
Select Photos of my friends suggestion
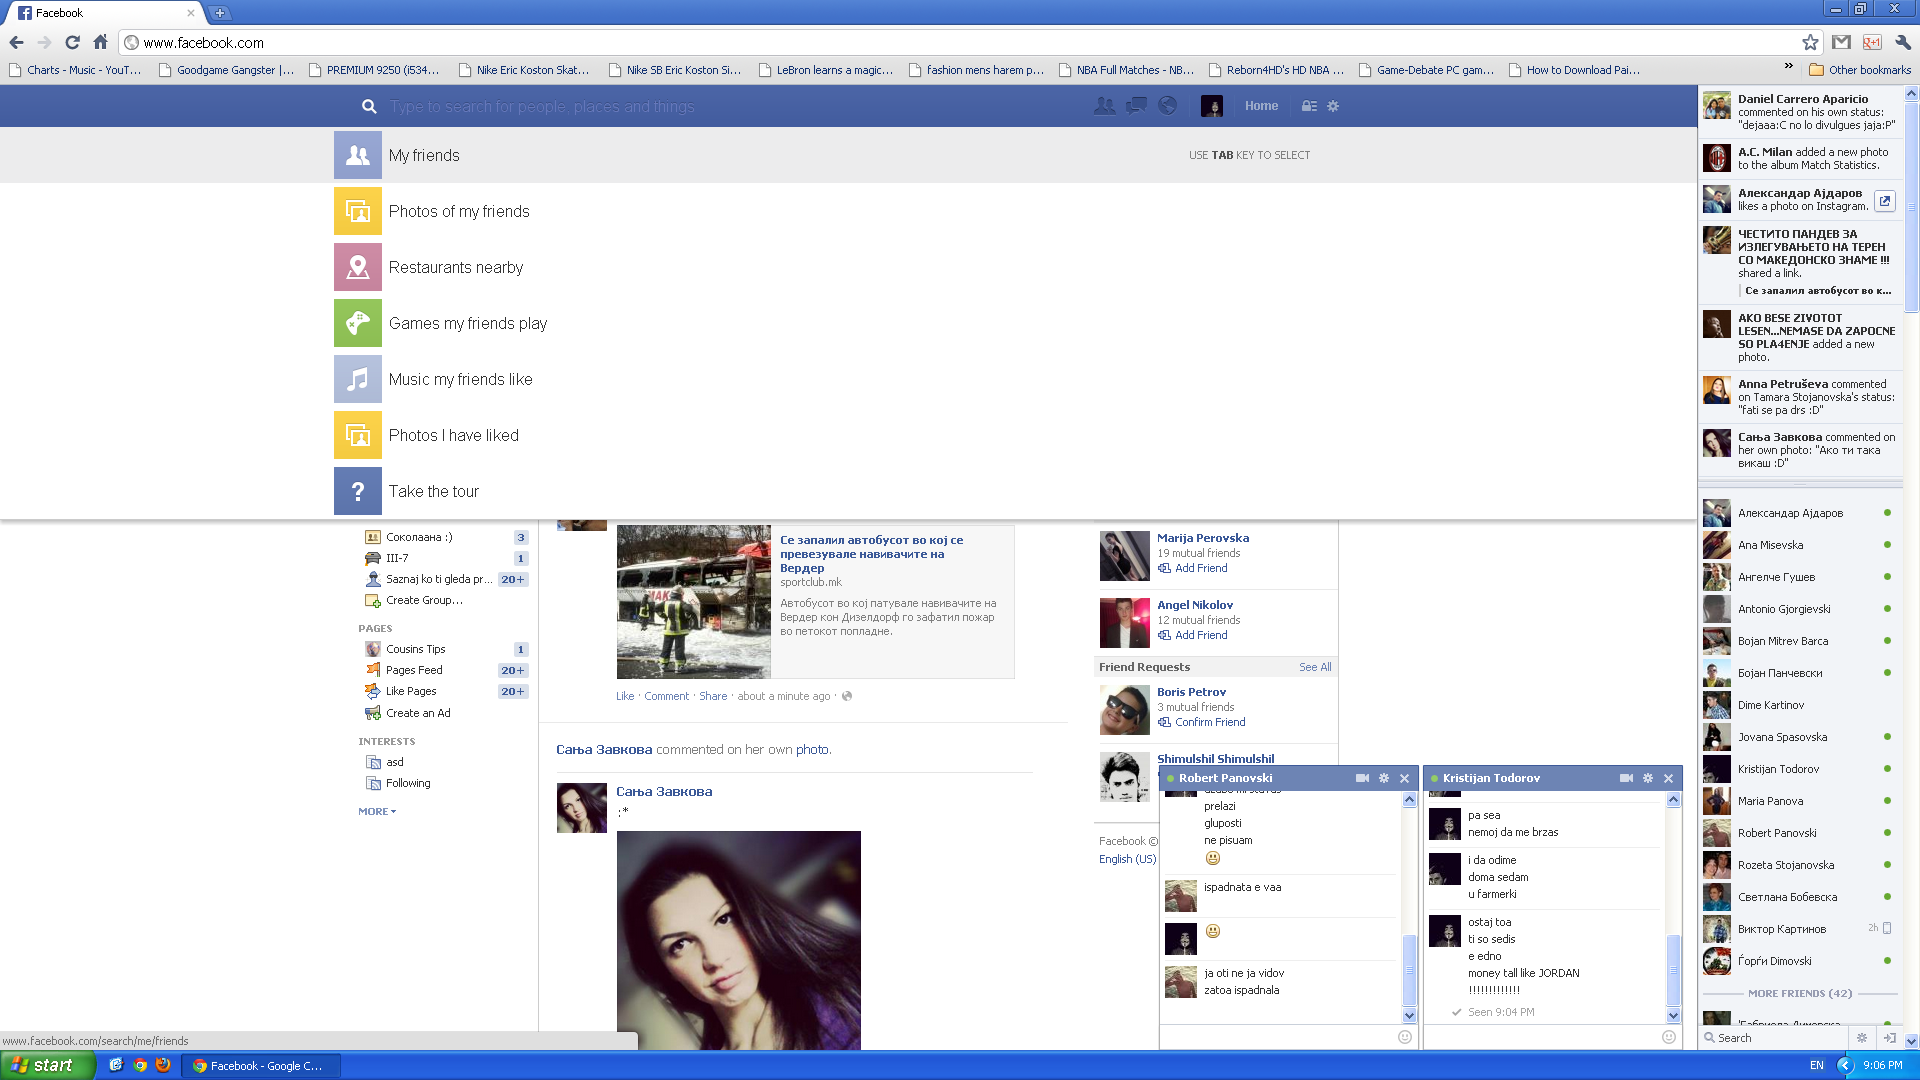(x=459, y=211)
